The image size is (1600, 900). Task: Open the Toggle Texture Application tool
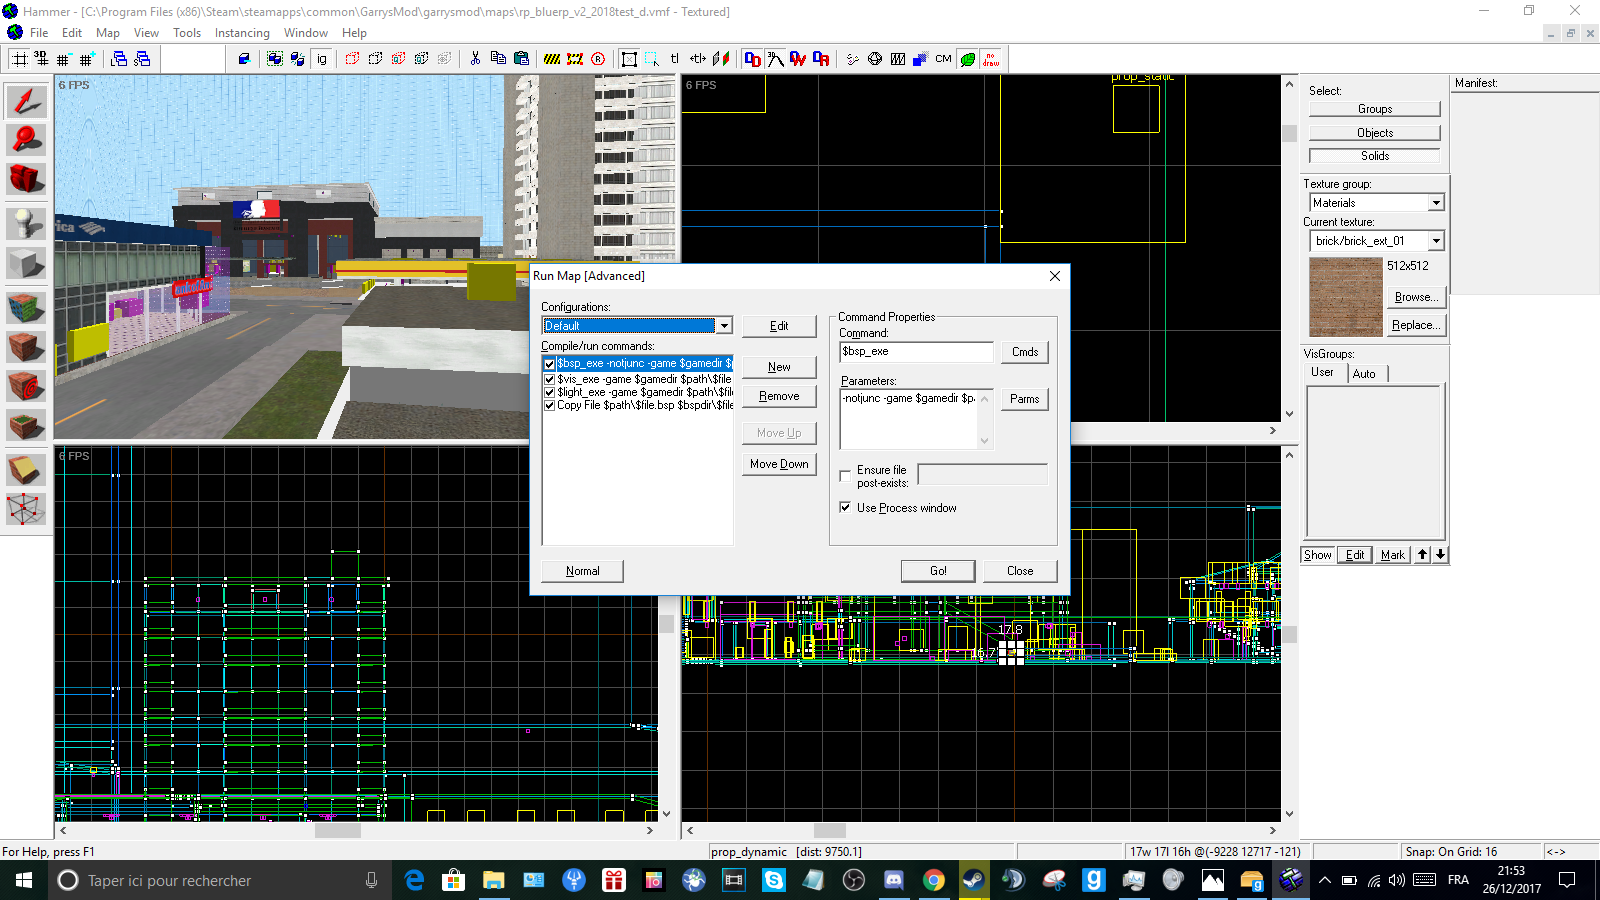click(26, 307)
